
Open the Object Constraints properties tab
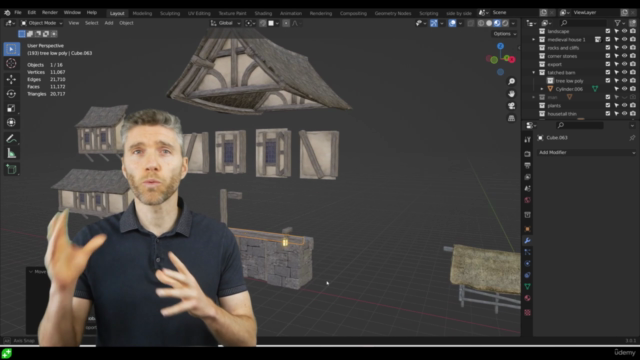tap(527, 275)
